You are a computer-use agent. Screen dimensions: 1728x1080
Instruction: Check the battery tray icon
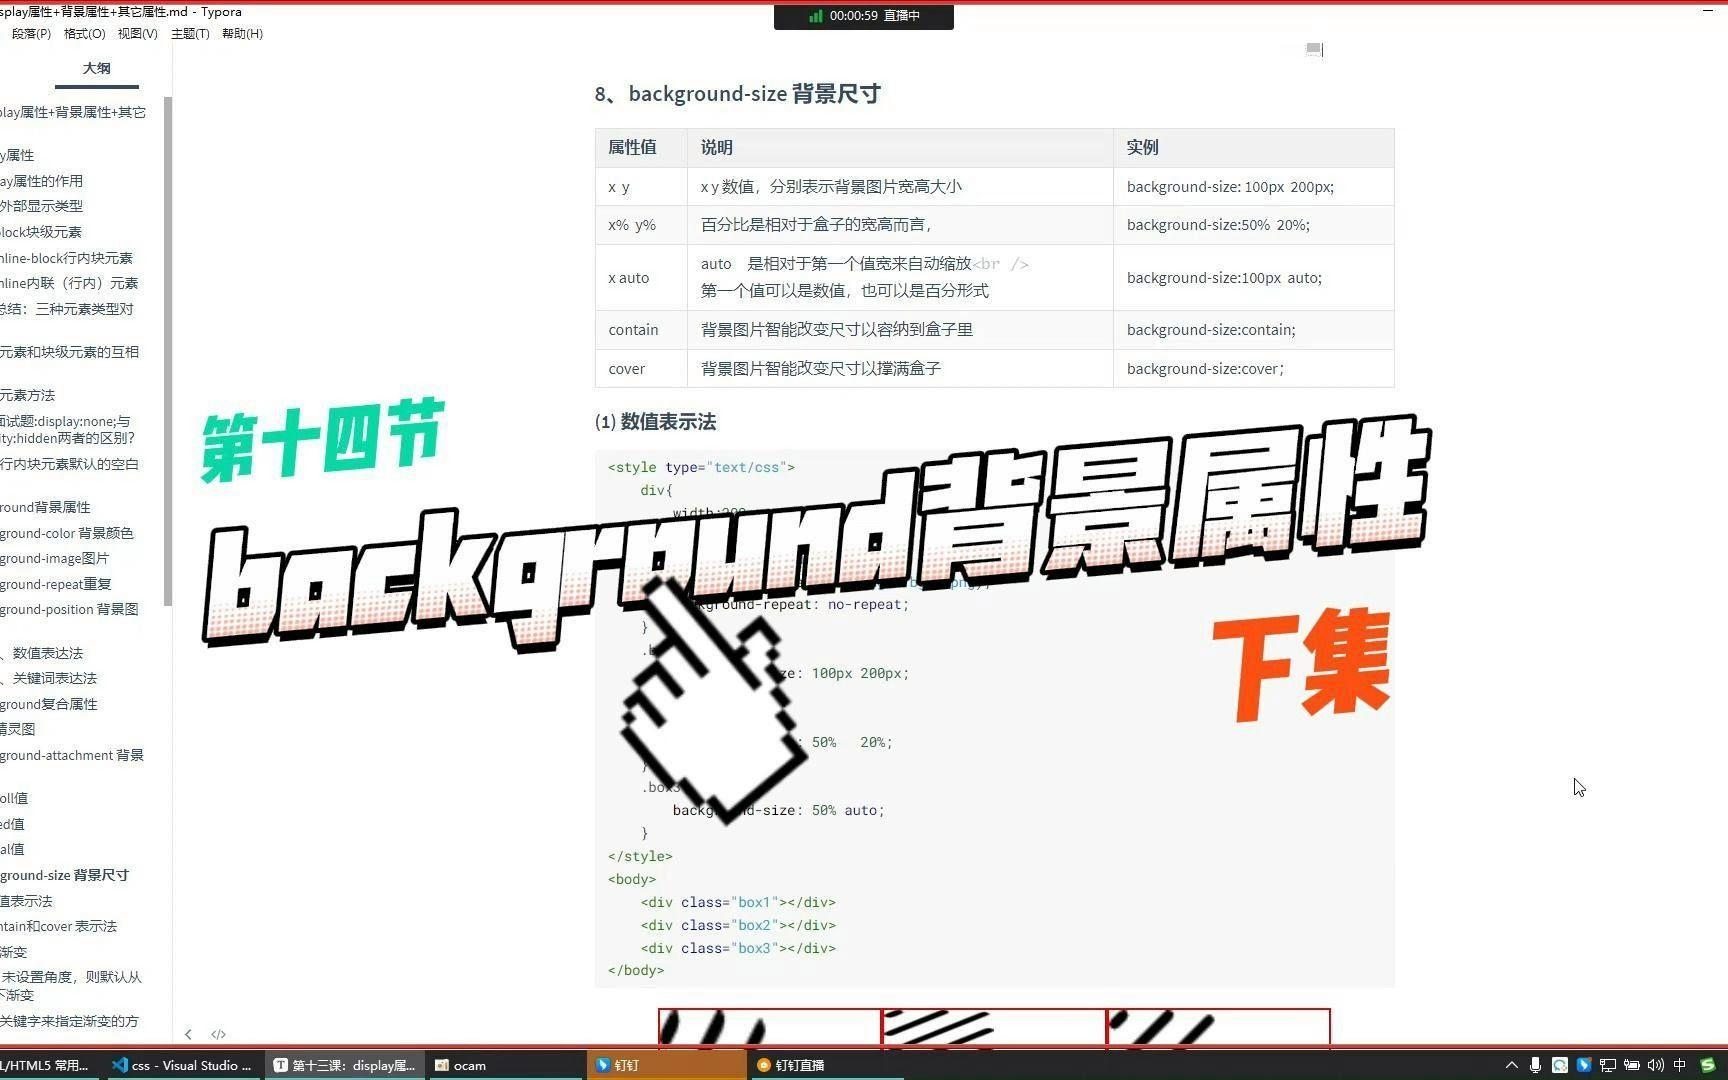(x=1631, y=1065)
